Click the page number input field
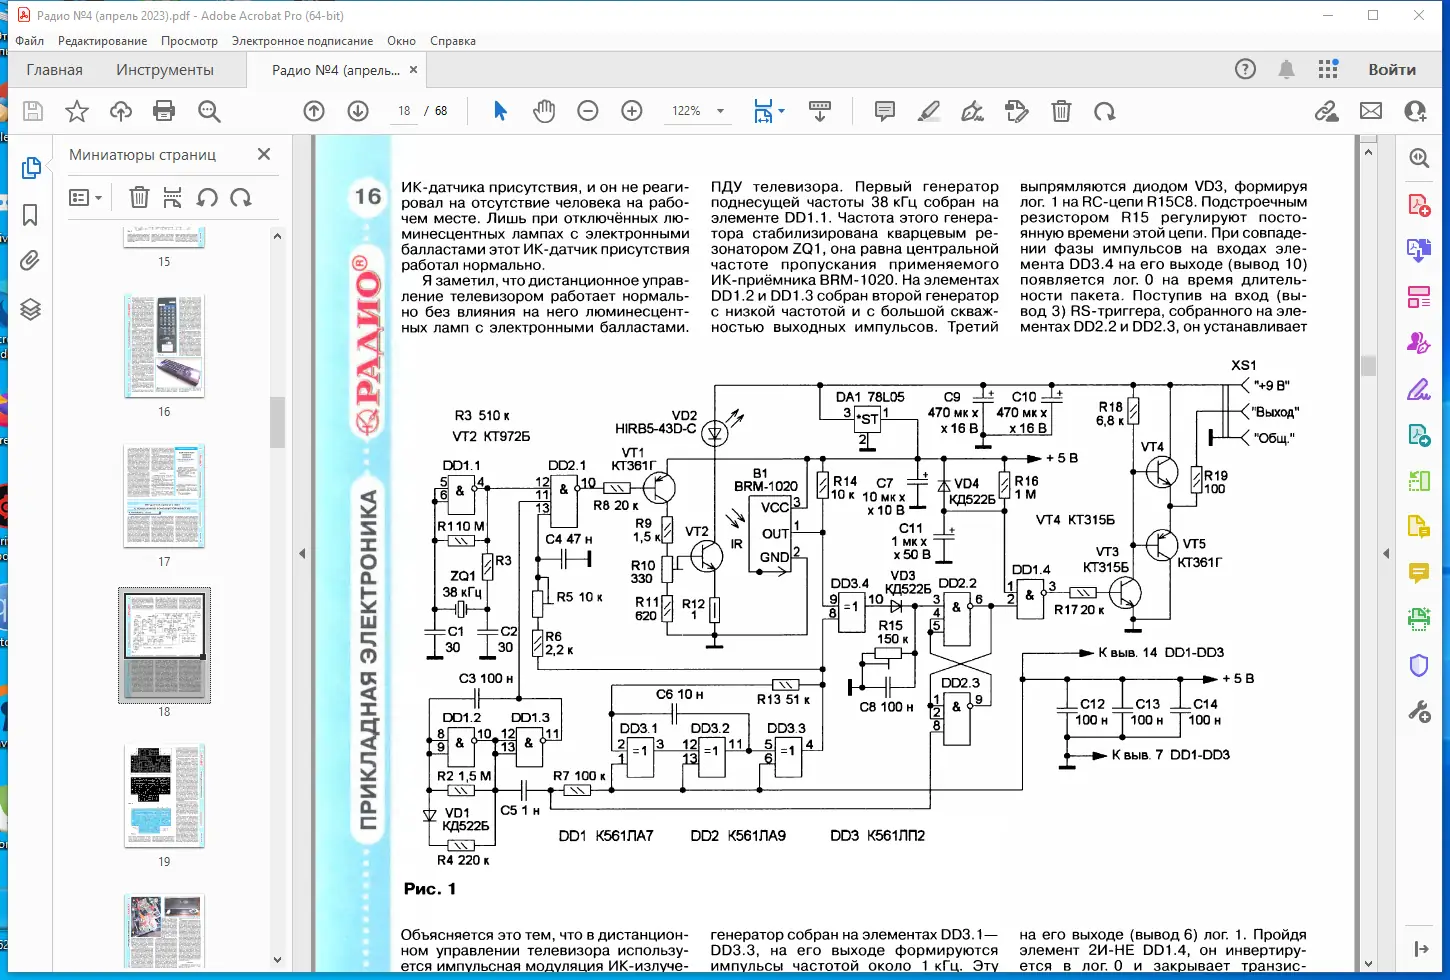This screenshot has width=1450, height=980. tap(404, 111)
